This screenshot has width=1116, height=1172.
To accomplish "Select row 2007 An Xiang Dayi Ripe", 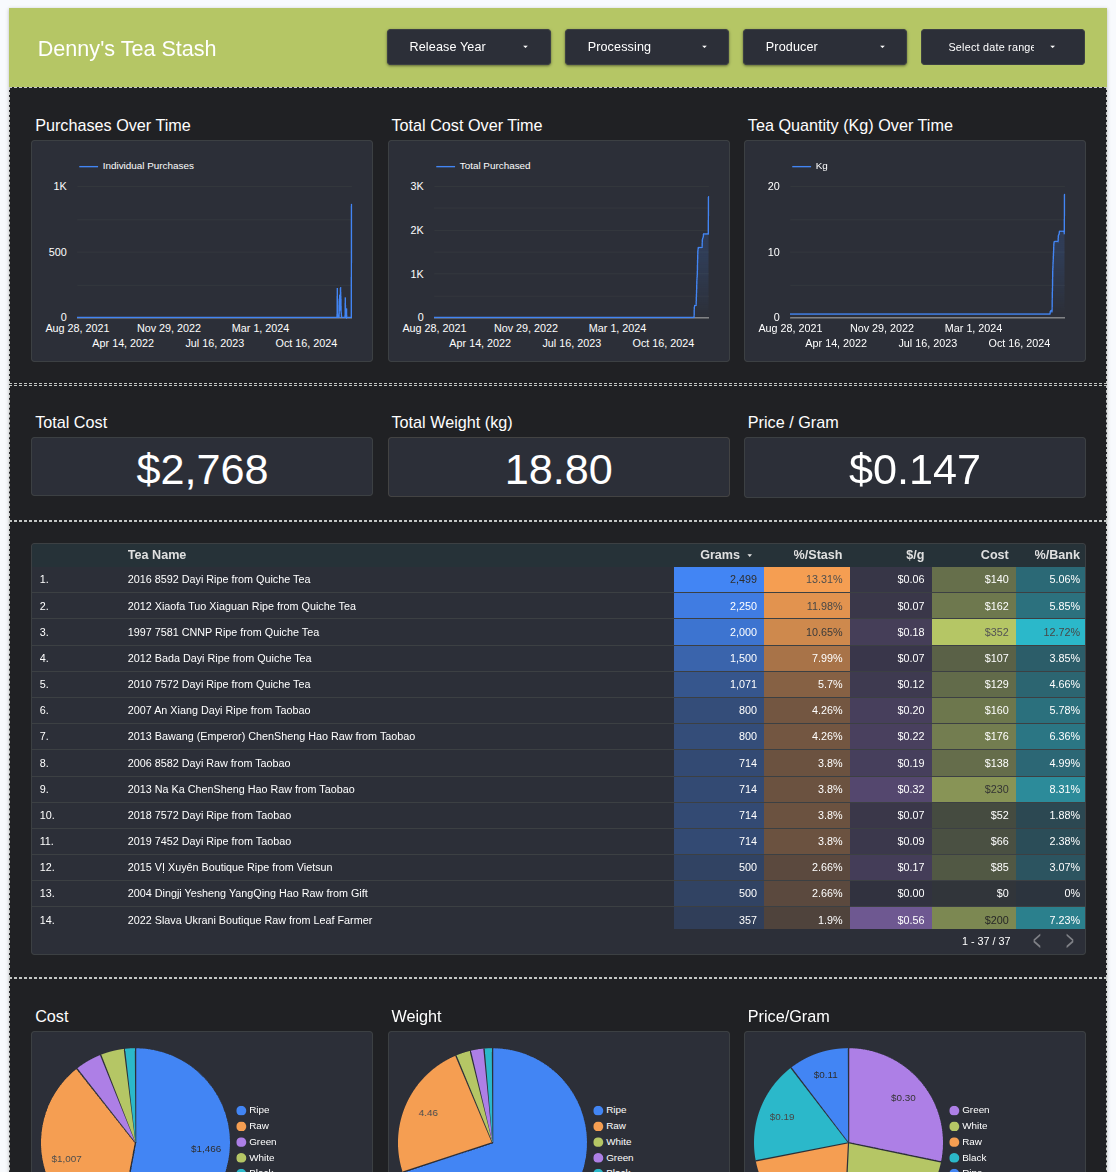I will (x=558, y=711).
